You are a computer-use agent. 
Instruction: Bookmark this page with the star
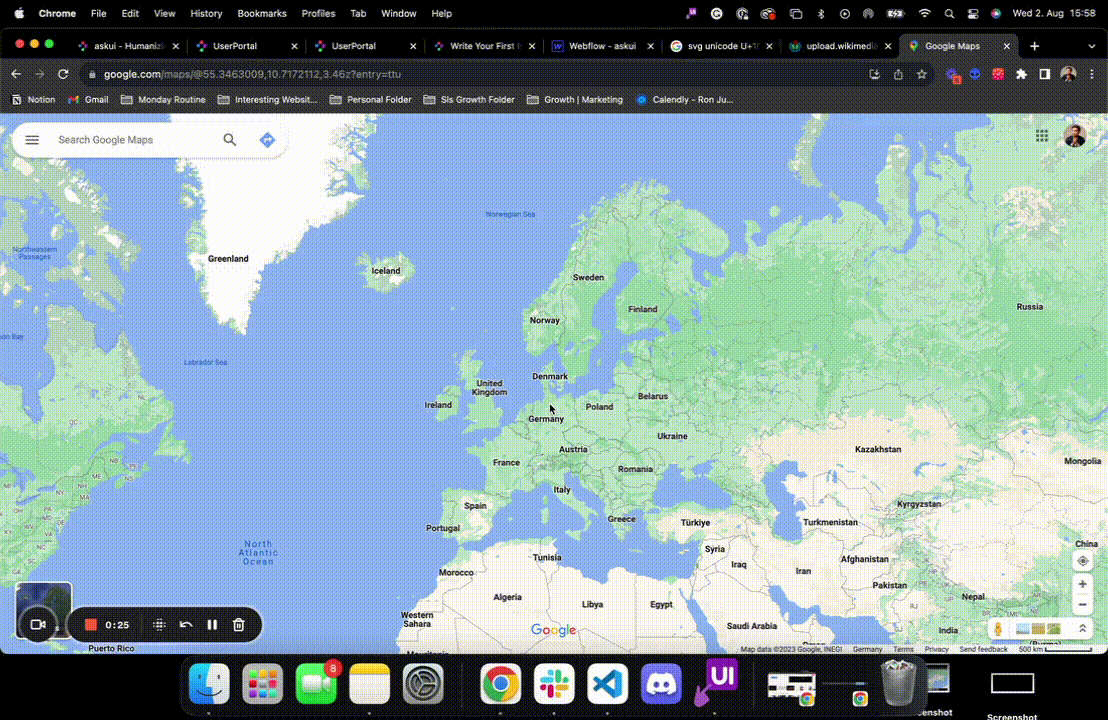click(921, 74)
